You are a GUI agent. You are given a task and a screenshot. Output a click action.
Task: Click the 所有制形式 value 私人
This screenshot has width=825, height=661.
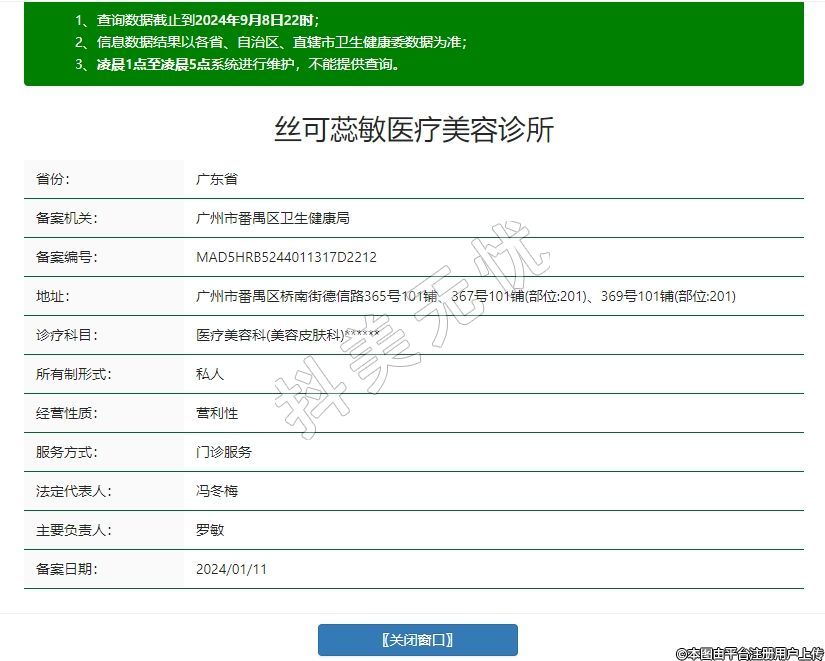(x=210, y=374)
